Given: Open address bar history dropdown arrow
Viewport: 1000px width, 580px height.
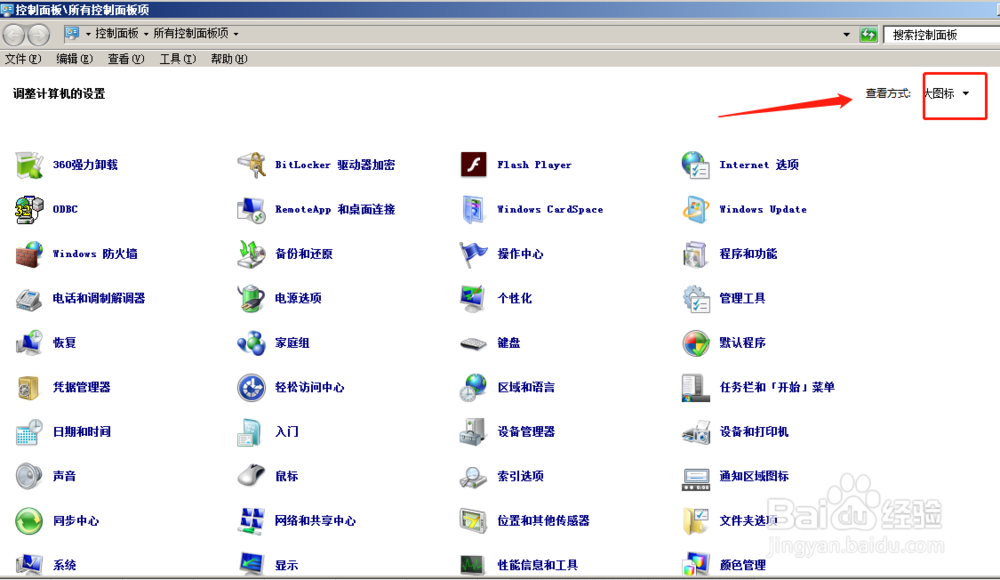Looking at the screenshot, I should [x=846, y=34].
